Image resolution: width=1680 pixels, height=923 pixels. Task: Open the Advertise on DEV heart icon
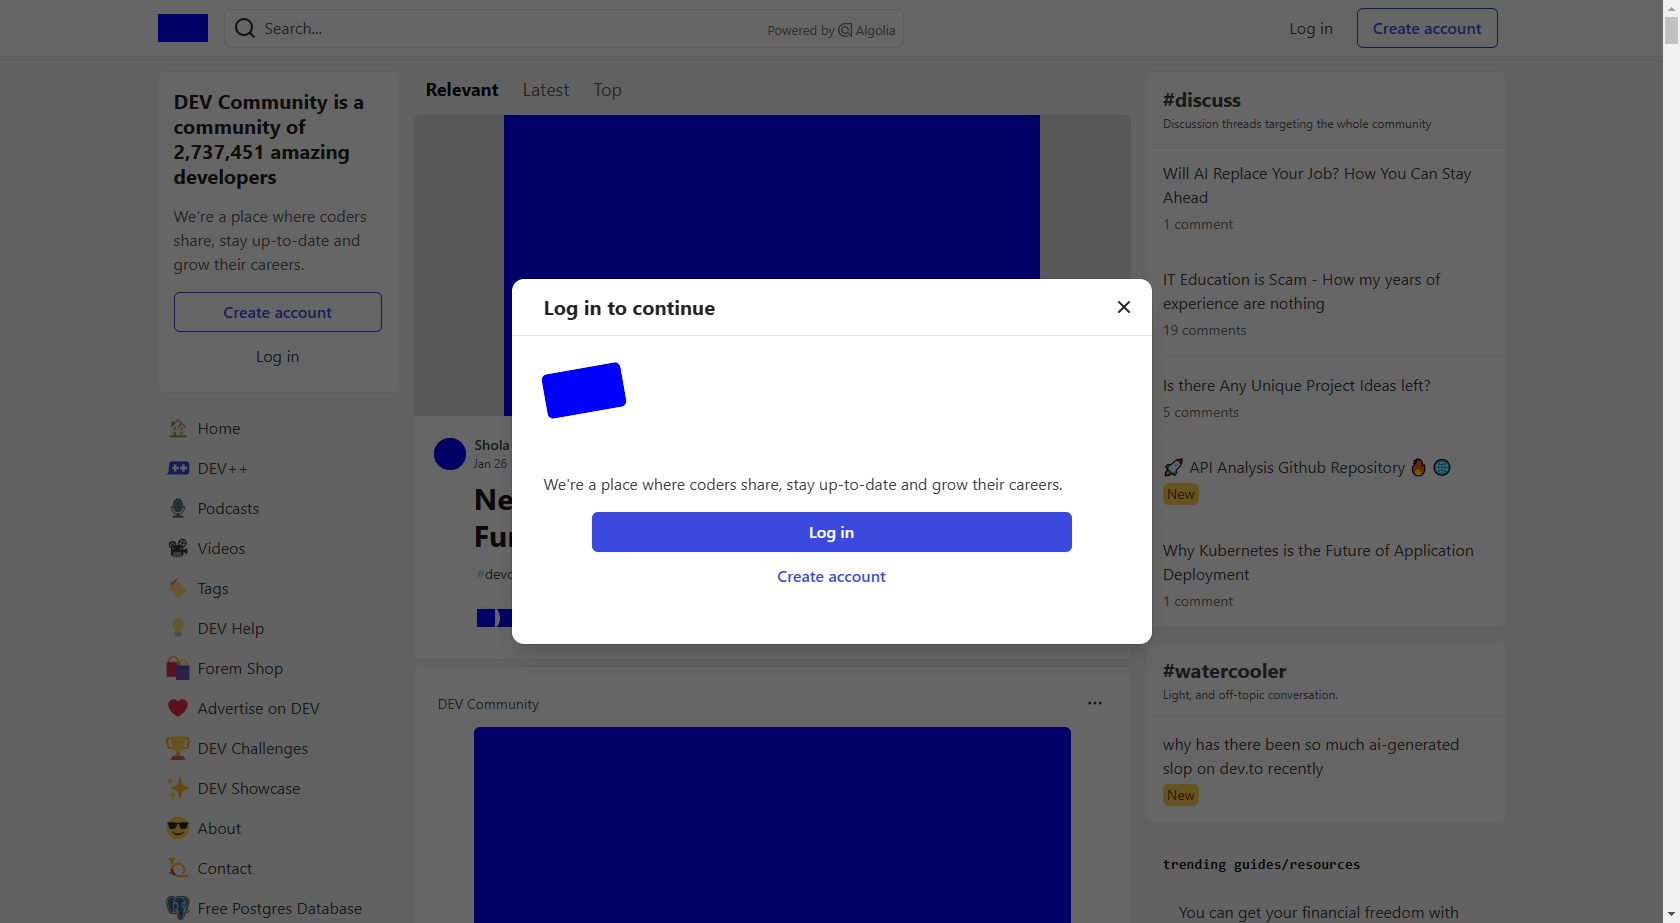click(178, 708)
